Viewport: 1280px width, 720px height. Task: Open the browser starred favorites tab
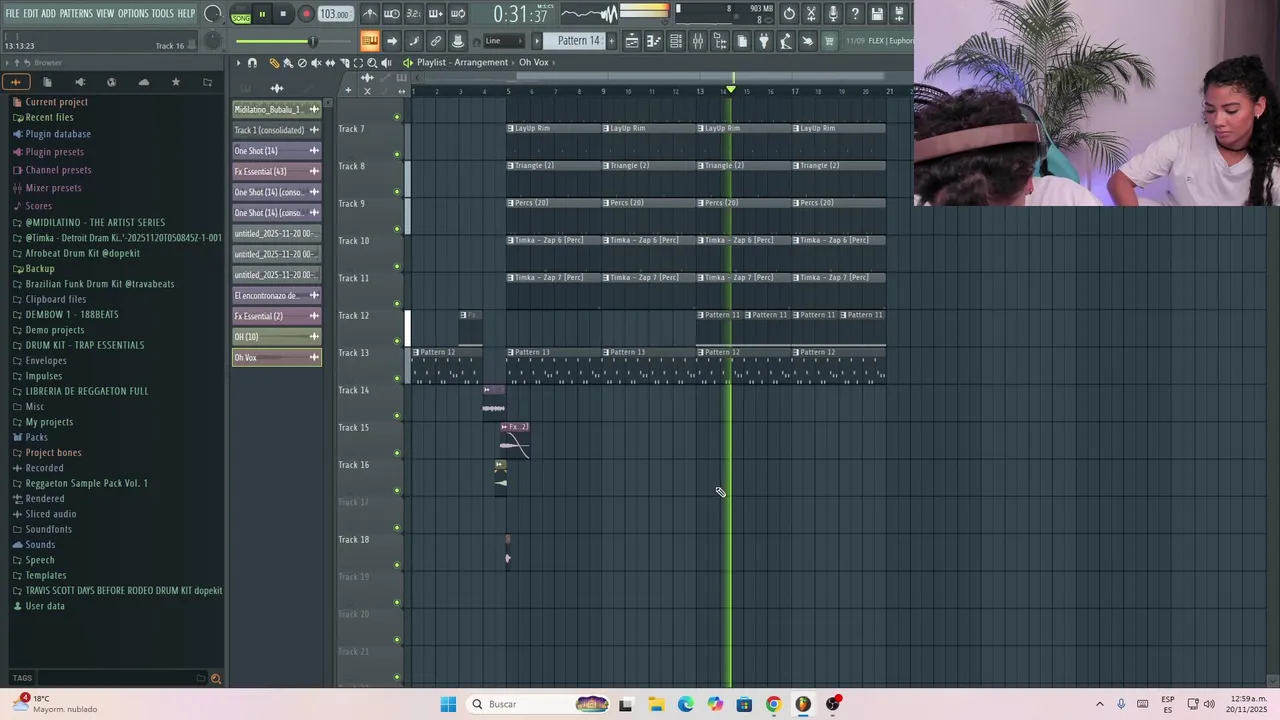(176, 82)
